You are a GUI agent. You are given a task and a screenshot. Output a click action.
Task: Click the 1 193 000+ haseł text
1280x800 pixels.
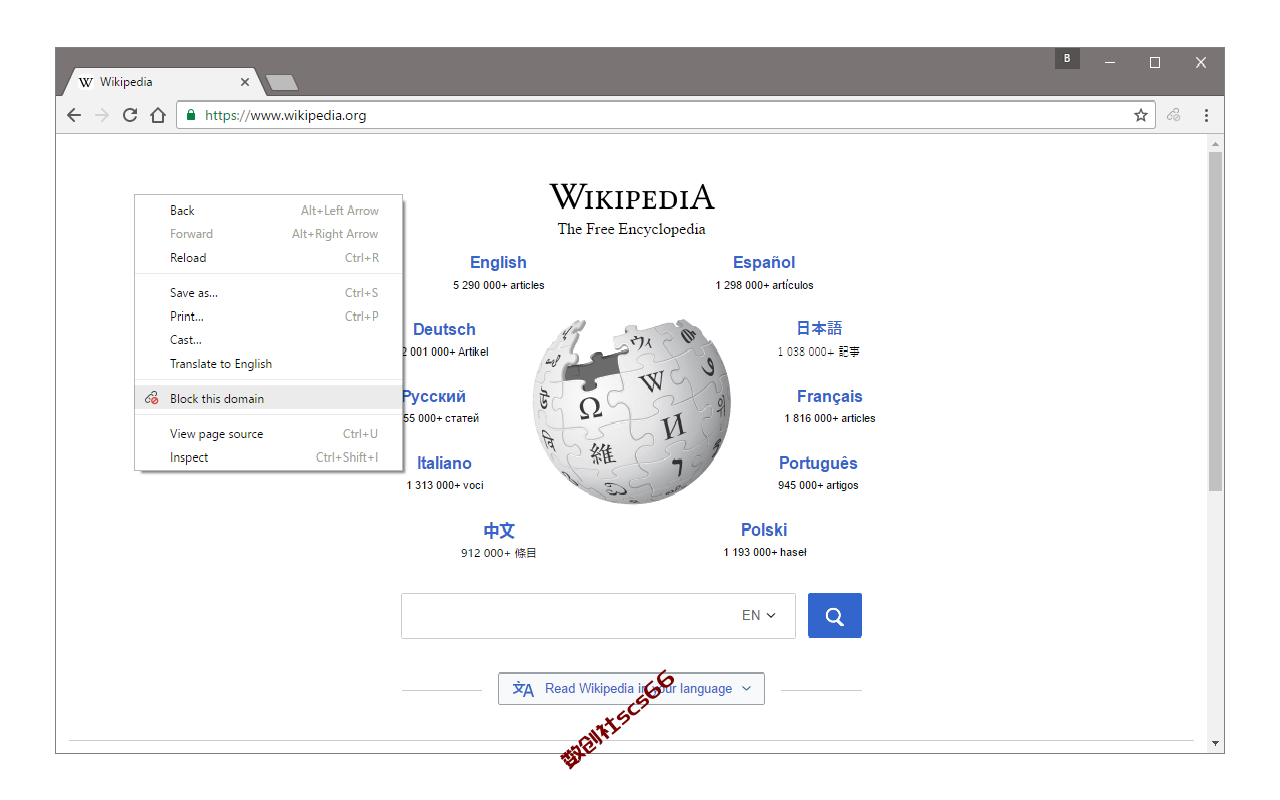pyautogui.click(x=765, y=552)
